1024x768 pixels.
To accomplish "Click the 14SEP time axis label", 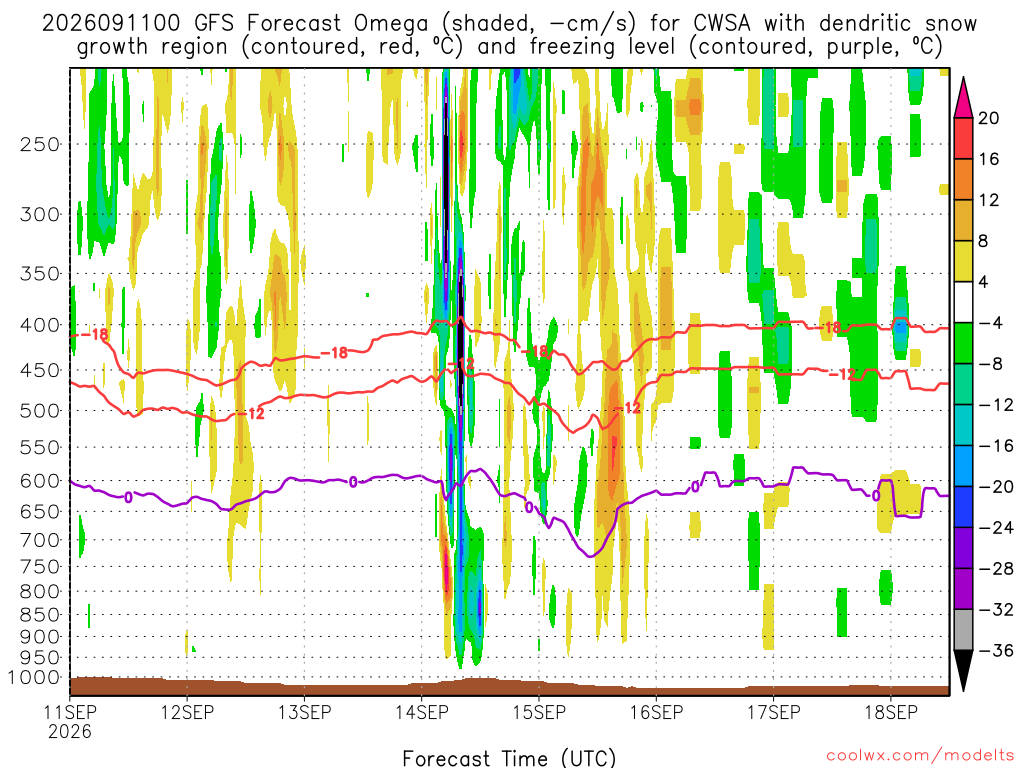I will click(x=422, y=712).
